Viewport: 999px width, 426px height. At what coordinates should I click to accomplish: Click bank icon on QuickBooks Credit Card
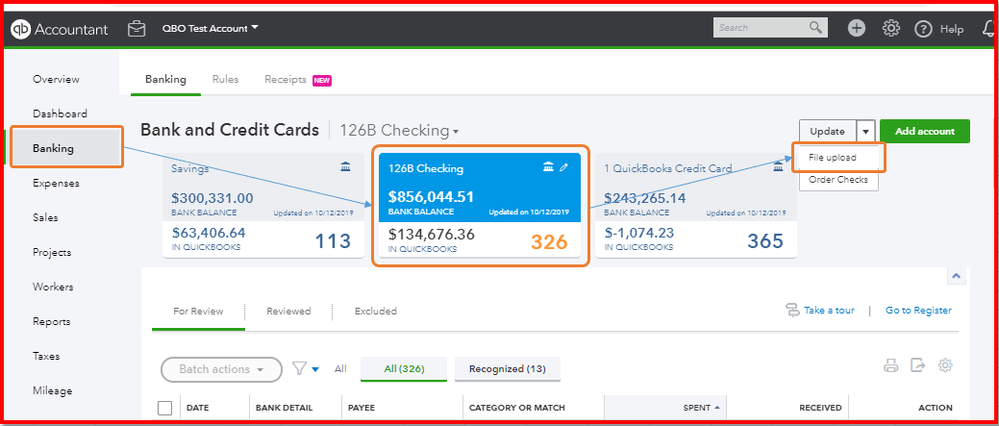(x=778, y=167)
